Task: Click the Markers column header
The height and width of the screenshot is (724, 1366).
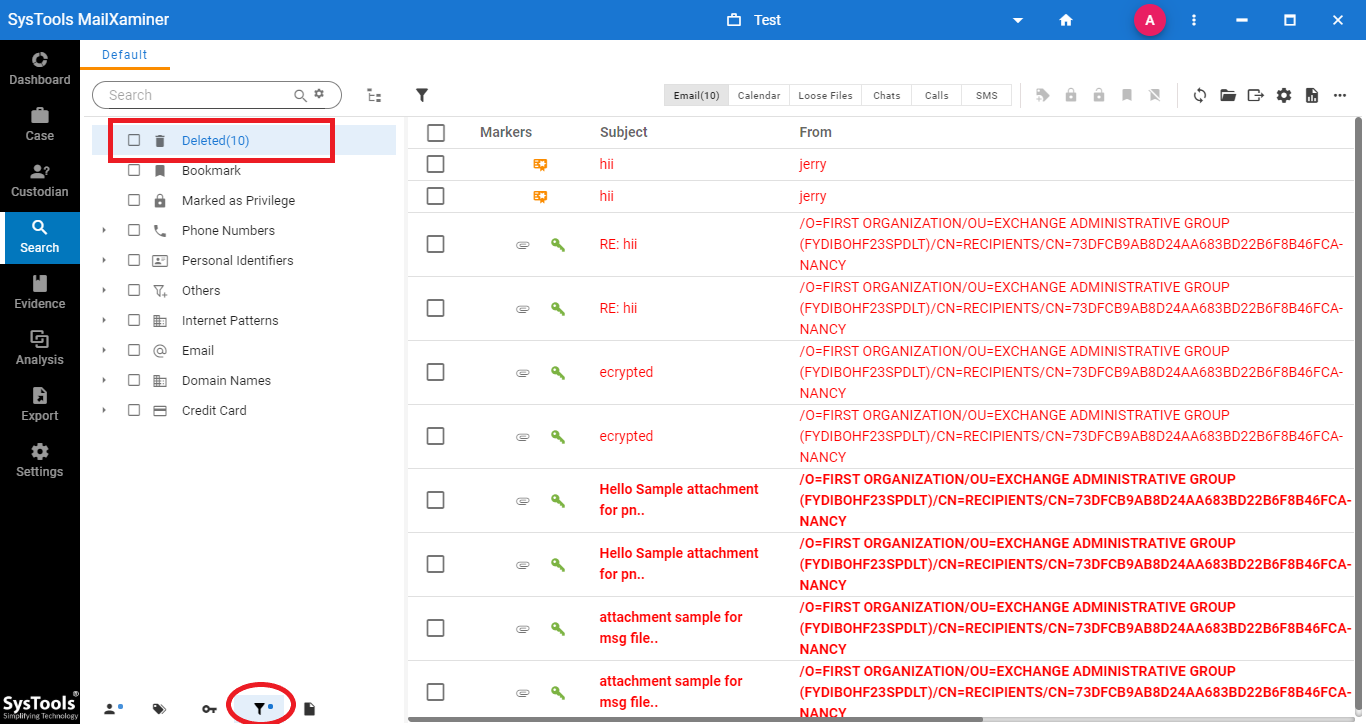Action: coord(506,132)
